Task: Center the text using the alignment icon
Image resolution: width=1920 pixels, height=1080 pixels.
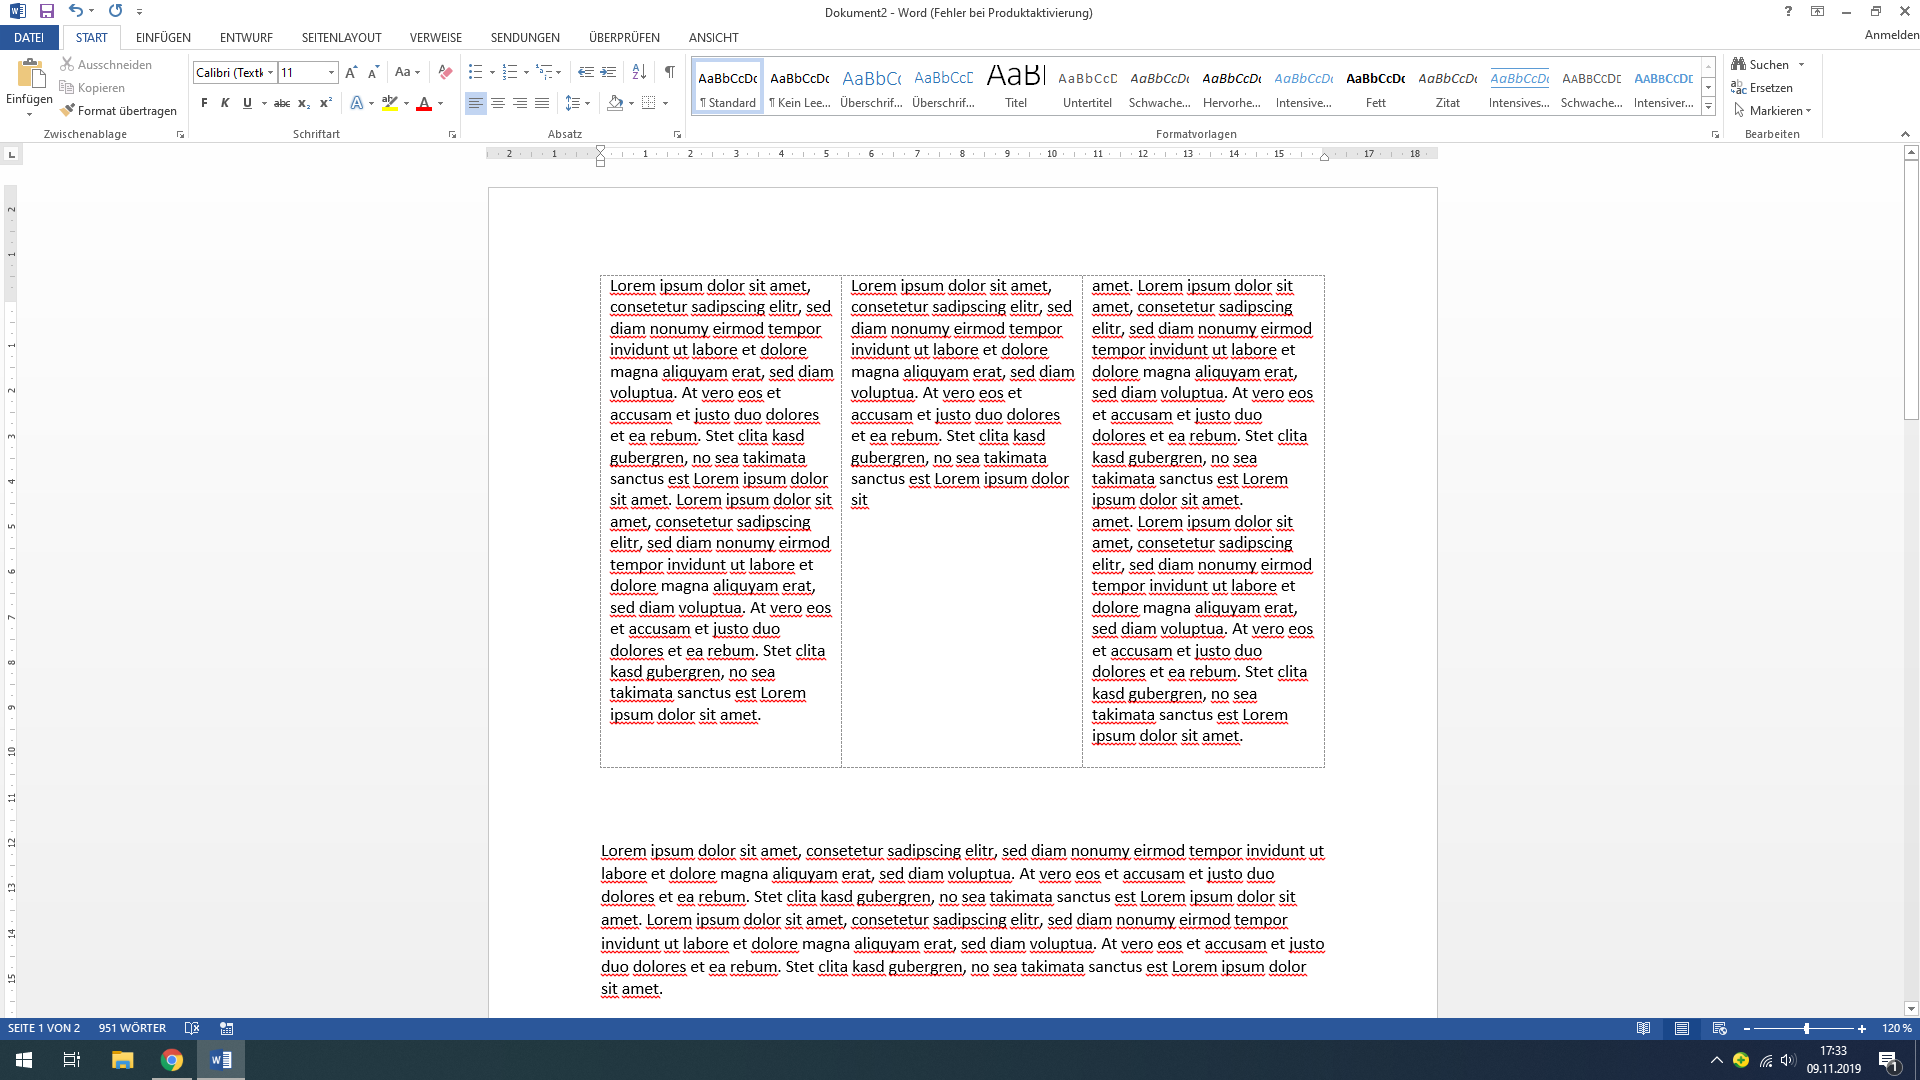Action: click(498, 103)
